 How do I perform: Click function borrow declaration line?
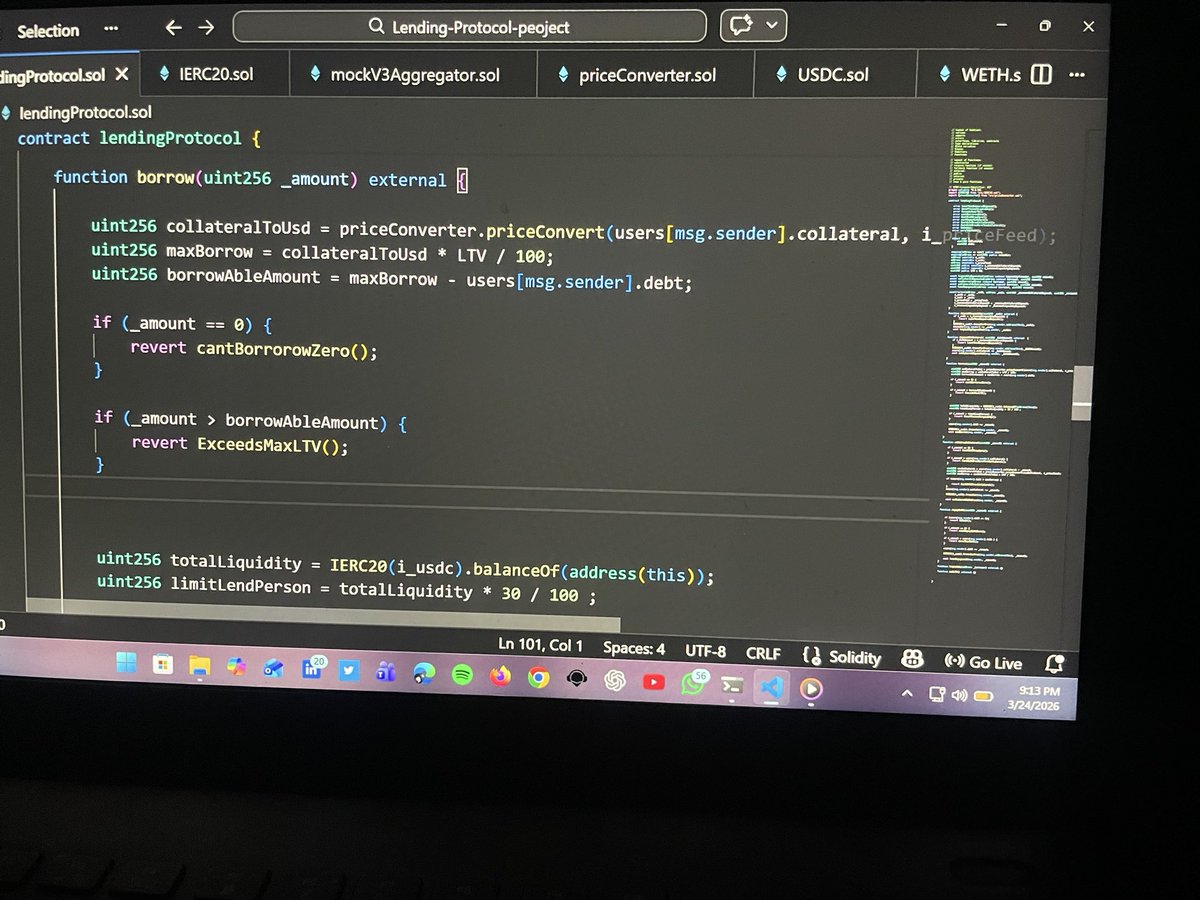tap(260, 179)
